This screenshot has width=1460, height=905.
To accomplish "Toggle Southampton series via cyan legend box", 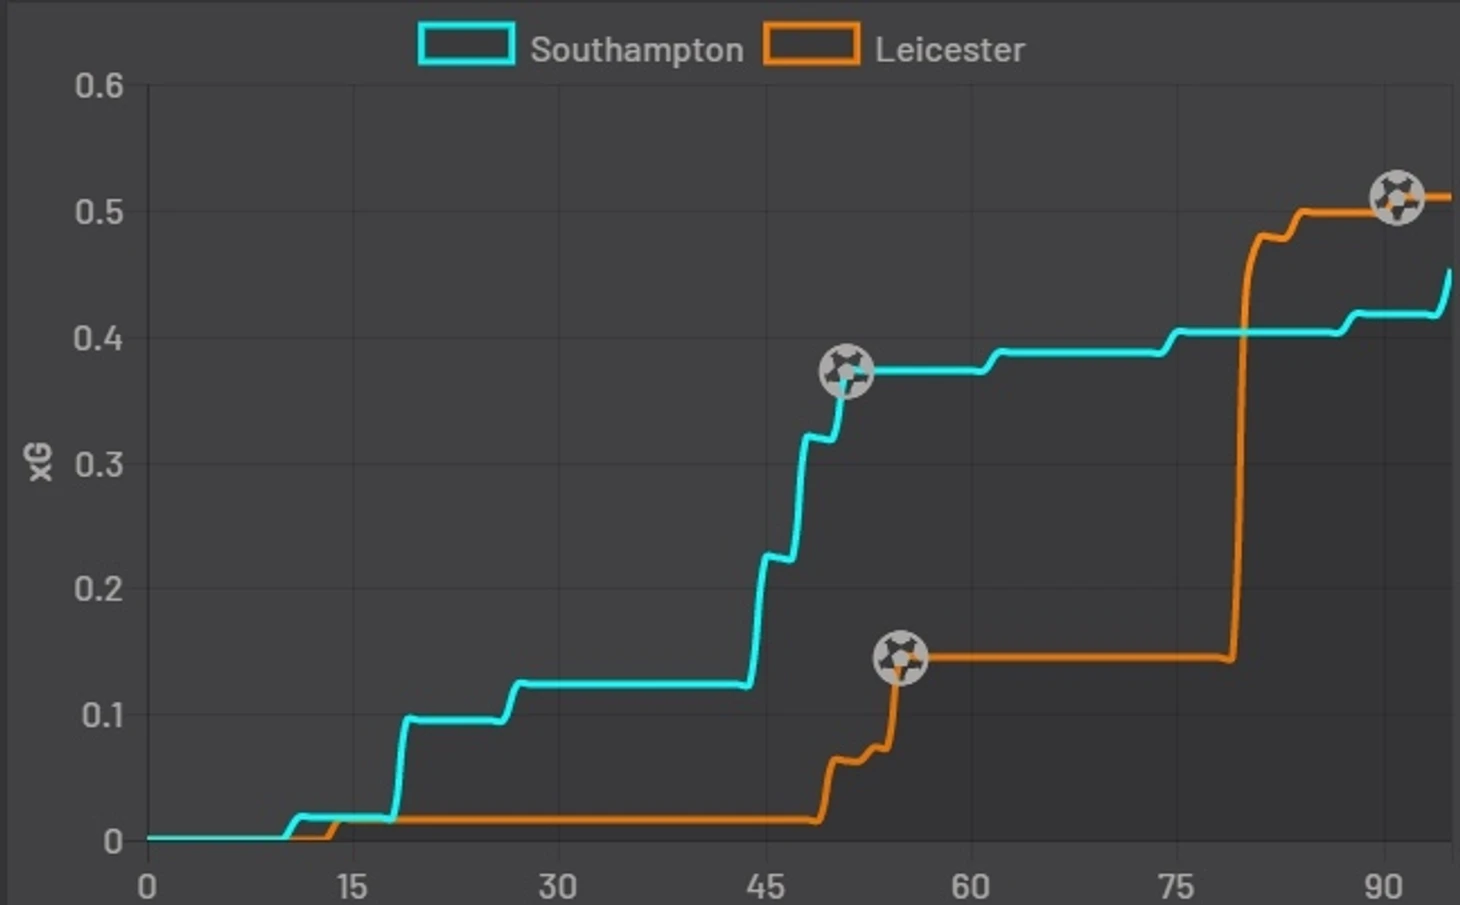I will pos(466,45).
